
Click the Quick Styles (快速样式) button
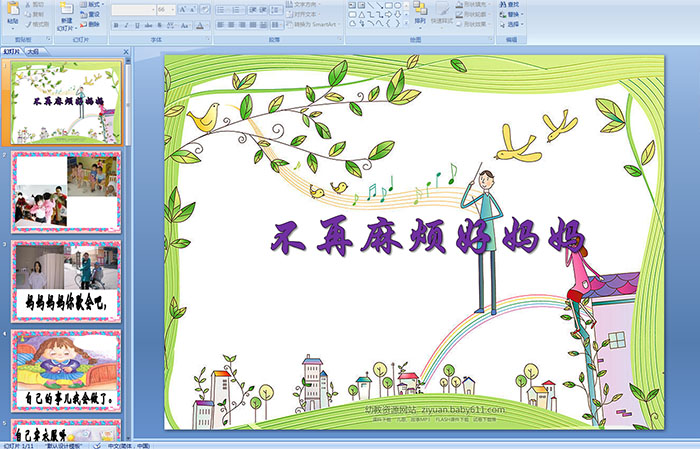(x=442, y=13)
